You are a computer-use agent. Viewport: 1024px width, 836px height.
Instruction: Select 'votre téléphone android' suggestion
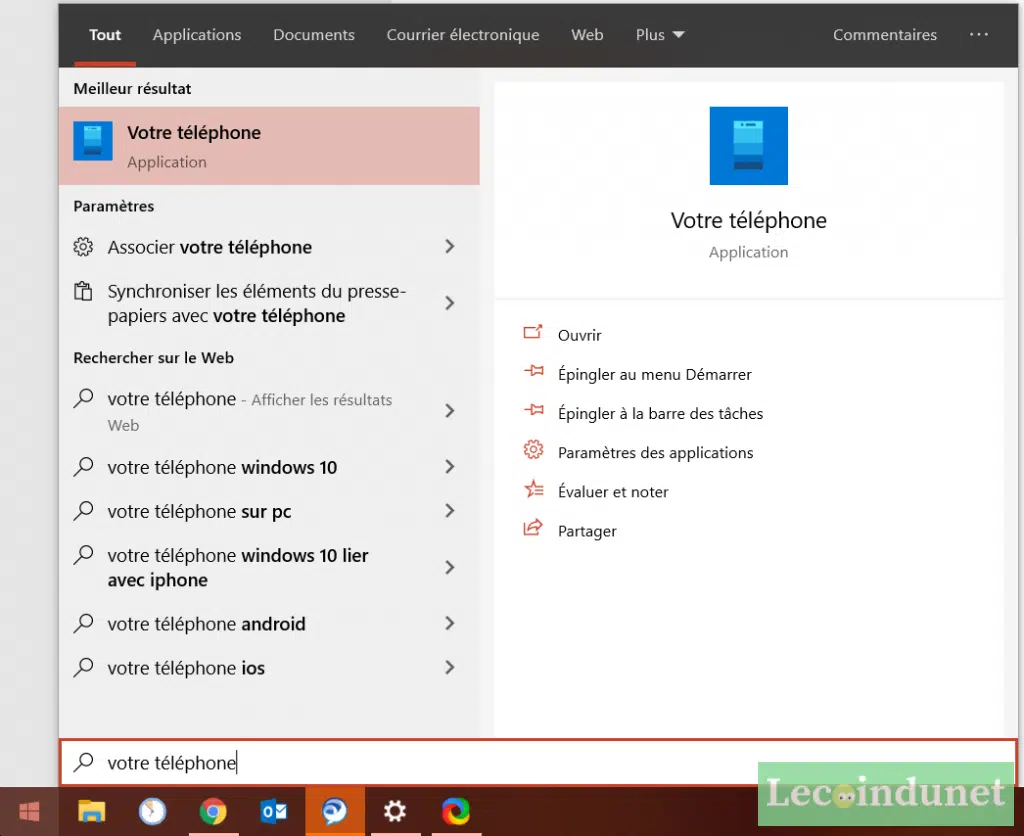click(269, 624)
